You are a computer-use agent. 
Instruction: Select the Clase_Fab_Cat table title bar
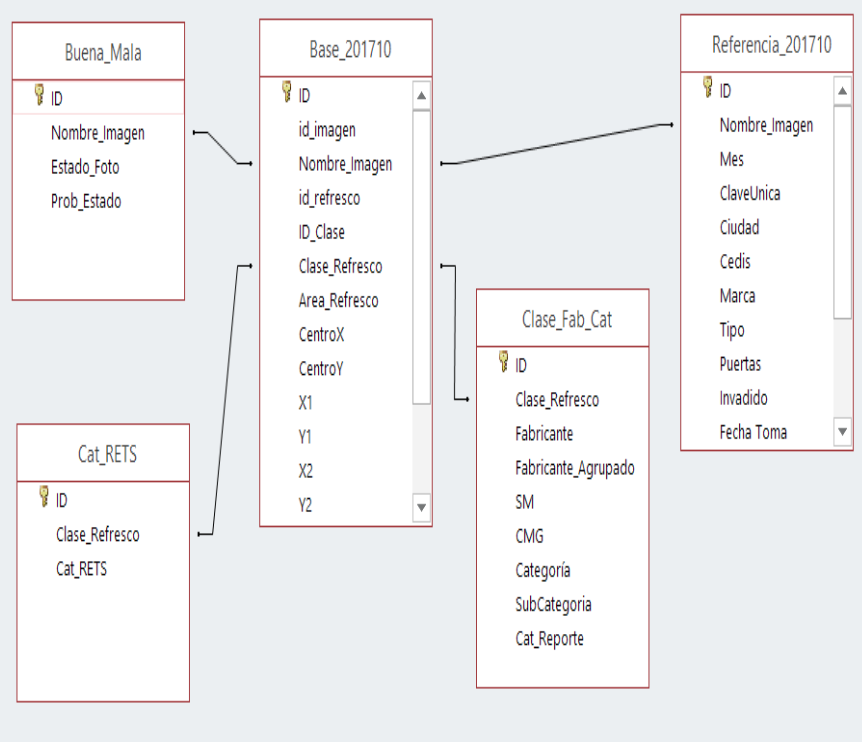563,319
